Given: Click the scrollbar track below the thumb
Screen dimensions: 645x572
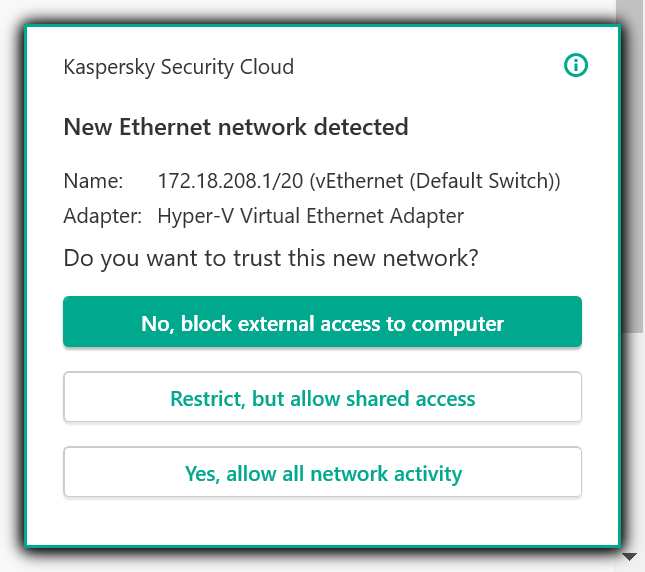Looking at the screenshot, I should click(630, 440).
